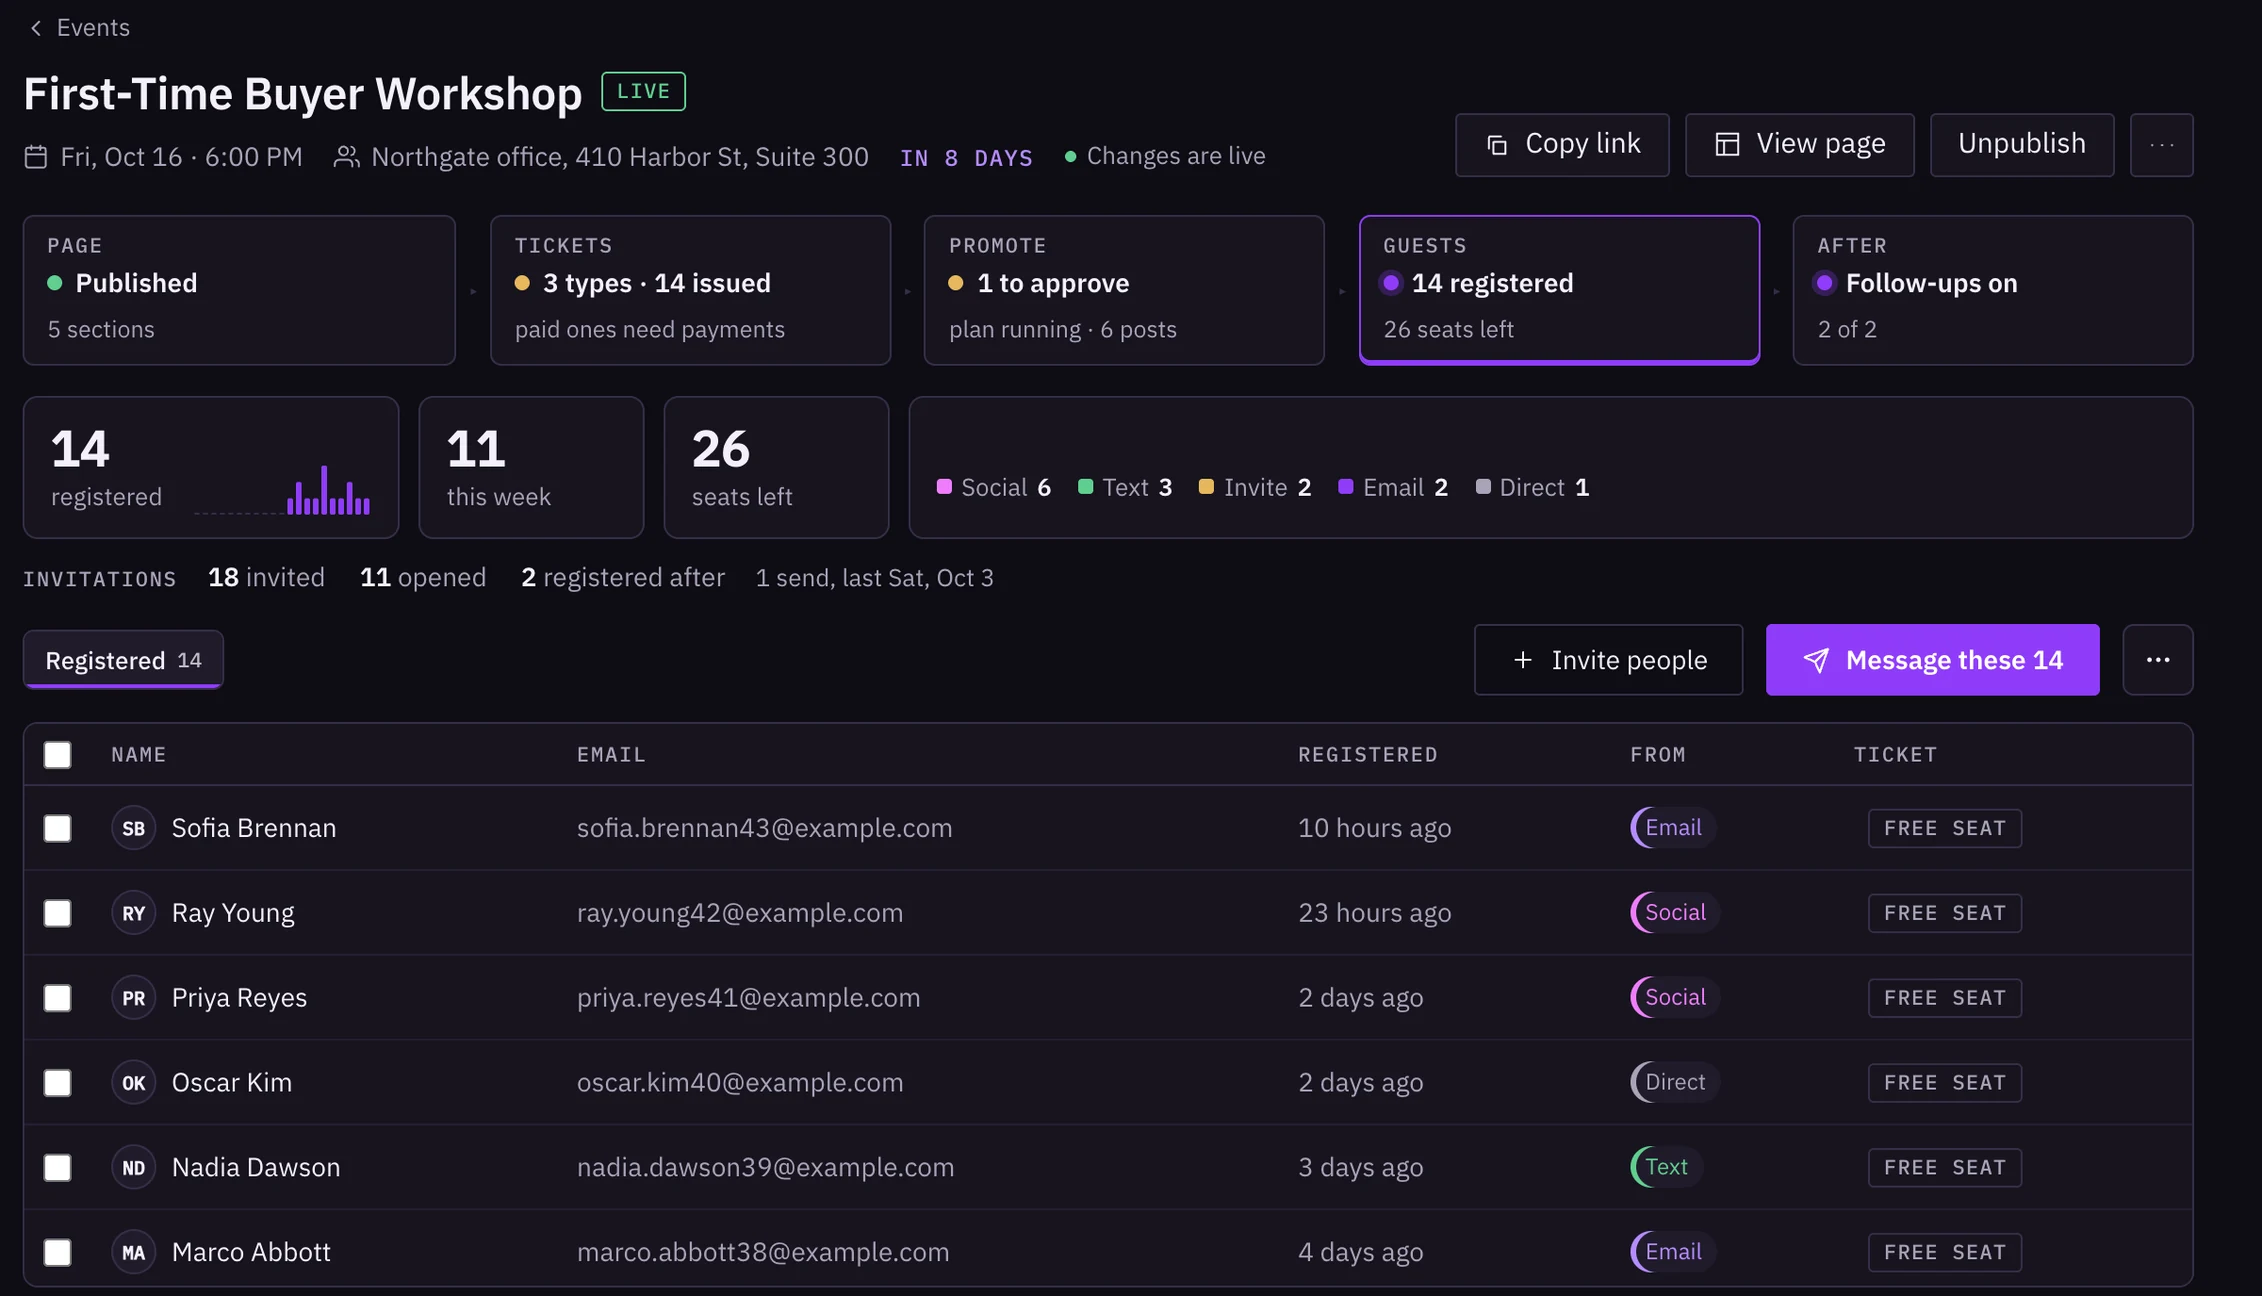Open the Promote step card
The image size is (2262, 1296).
click(x=1124, y=290)
